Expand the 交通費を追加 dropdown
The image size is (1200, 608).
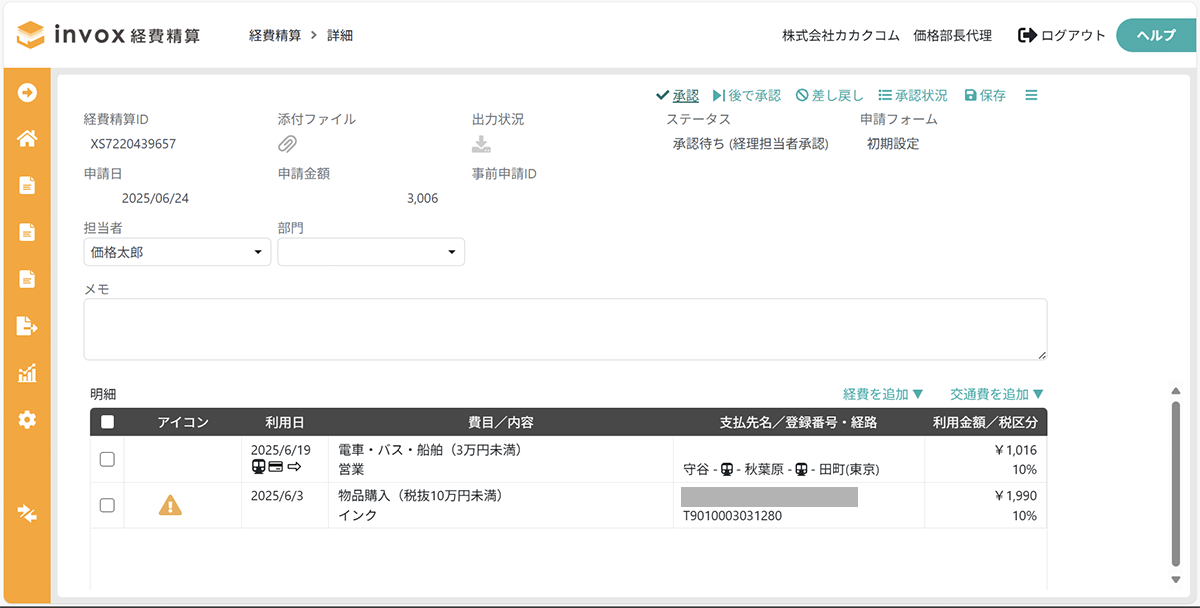(x=997, y=394)
